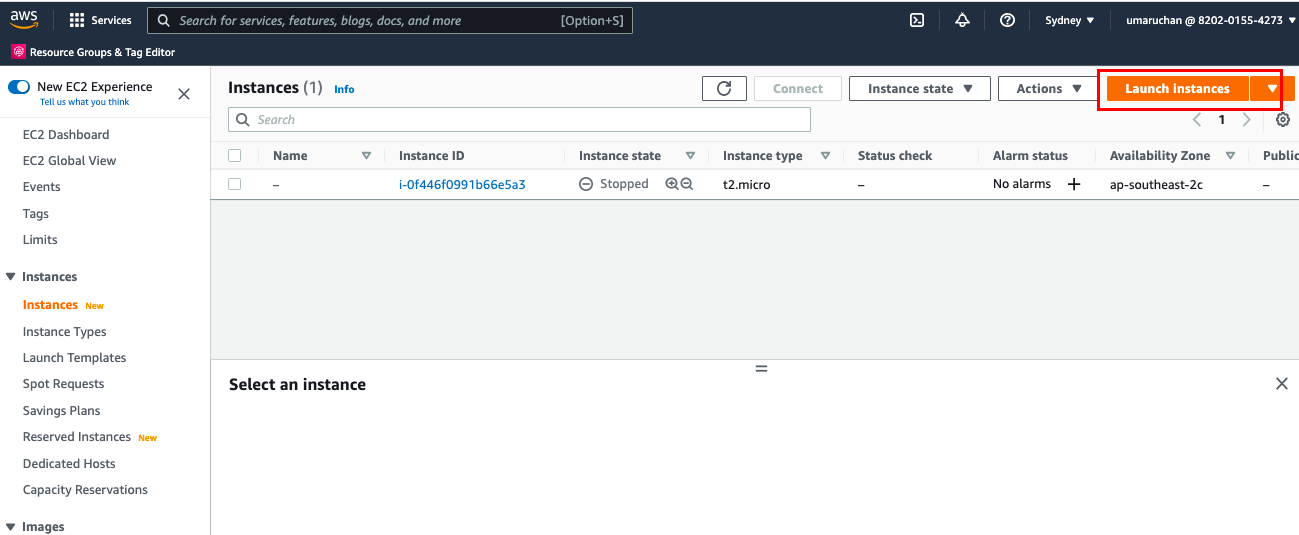Click the search magnifier in instances filter

[243, 120]
